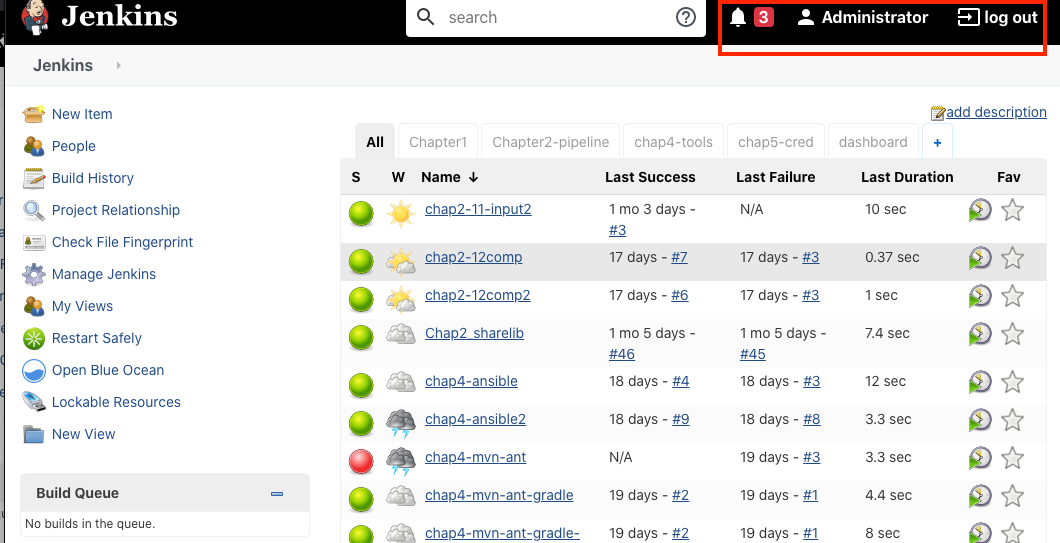The width and height of the screenshot is (1060, 543).
Task: Sort jobs by Name column header
Action: pyautogui.click(x=449, y=177)
